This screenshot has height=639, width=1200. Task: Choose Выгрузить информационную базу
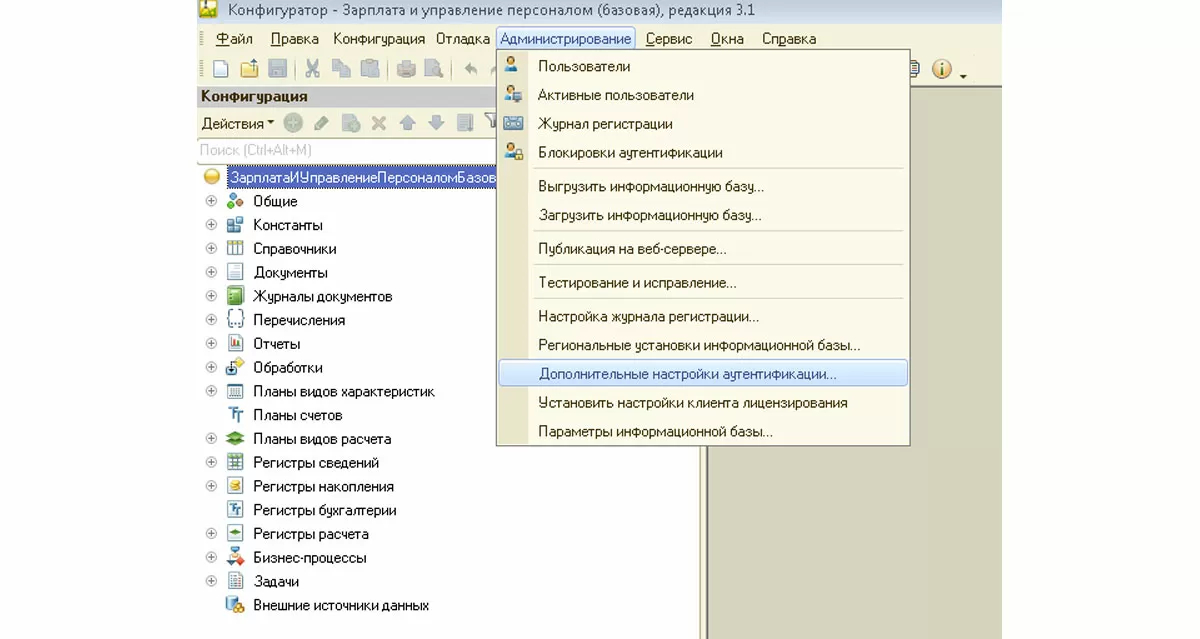coord(651,187)
